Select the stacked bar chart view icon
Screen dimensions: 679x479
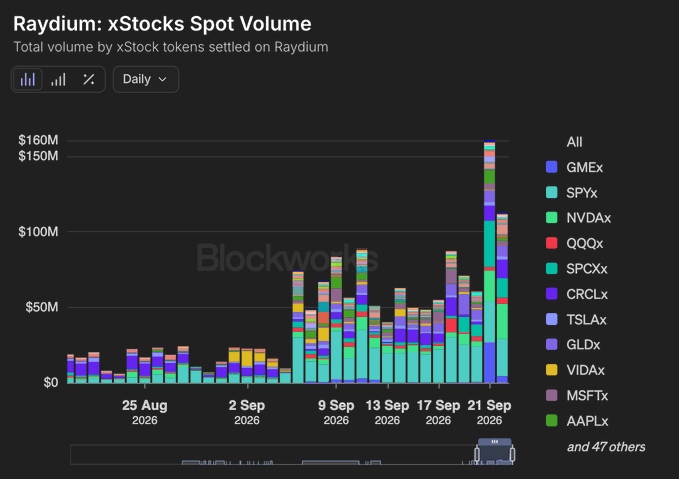coord(28,79)
